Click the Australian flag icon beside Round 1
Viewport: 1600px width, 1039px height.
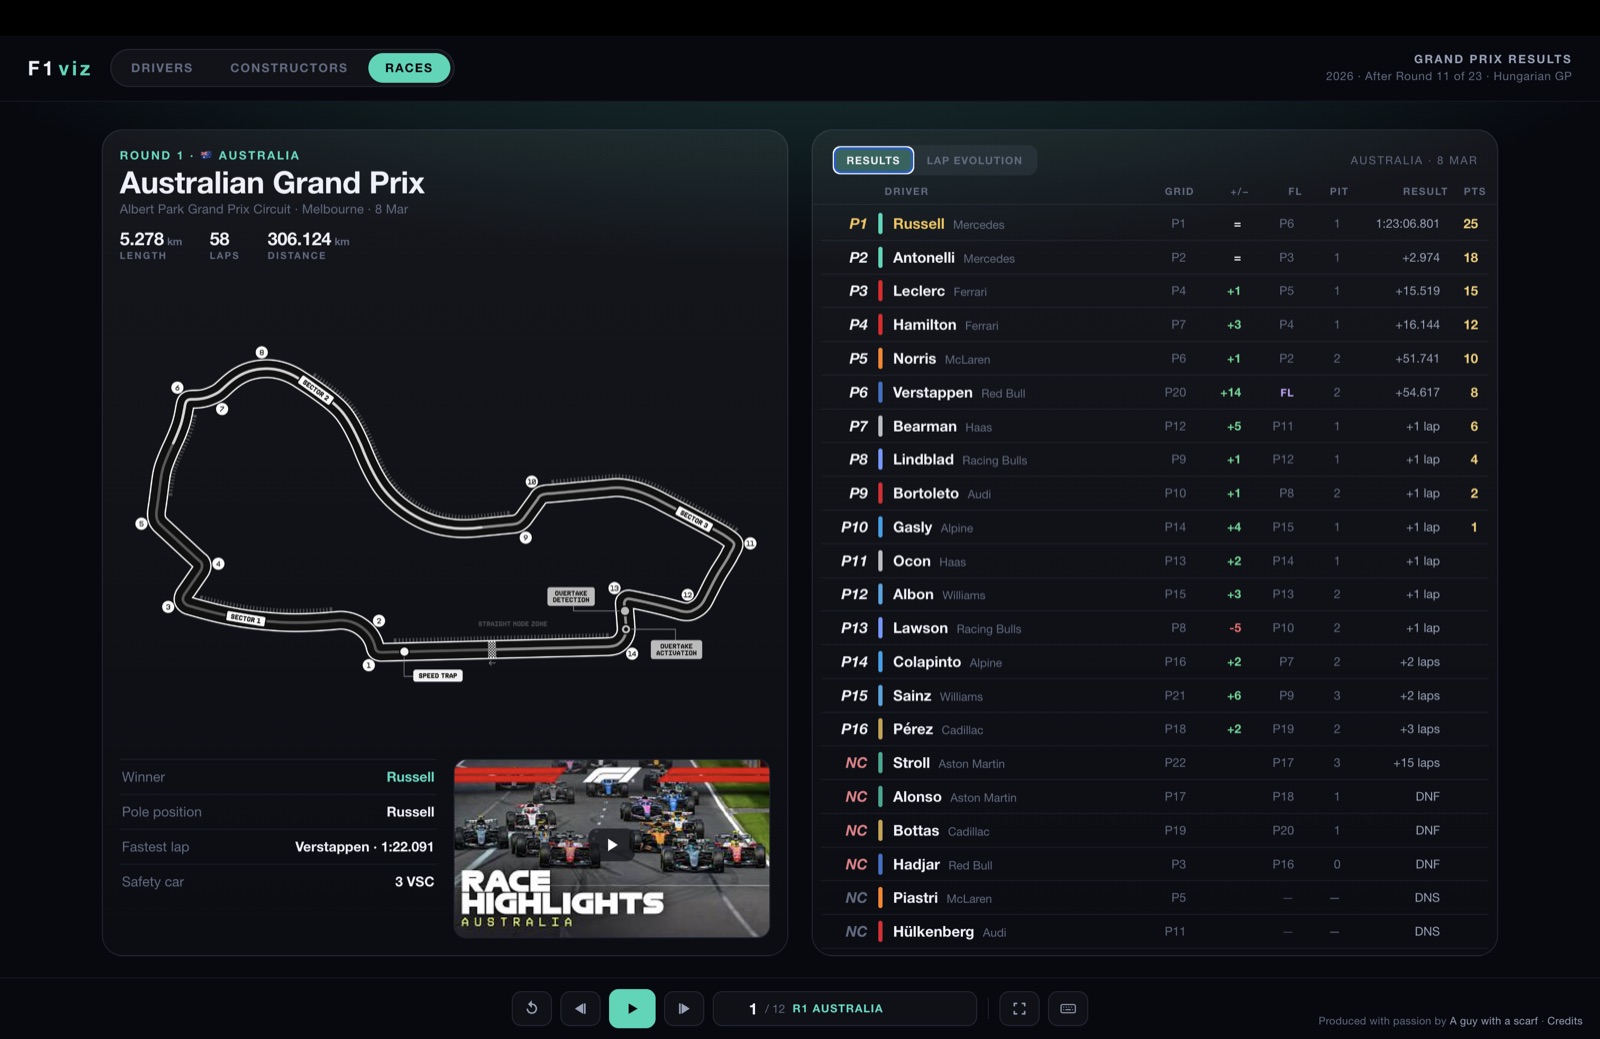pyautogui.click(x=206, y=155)
